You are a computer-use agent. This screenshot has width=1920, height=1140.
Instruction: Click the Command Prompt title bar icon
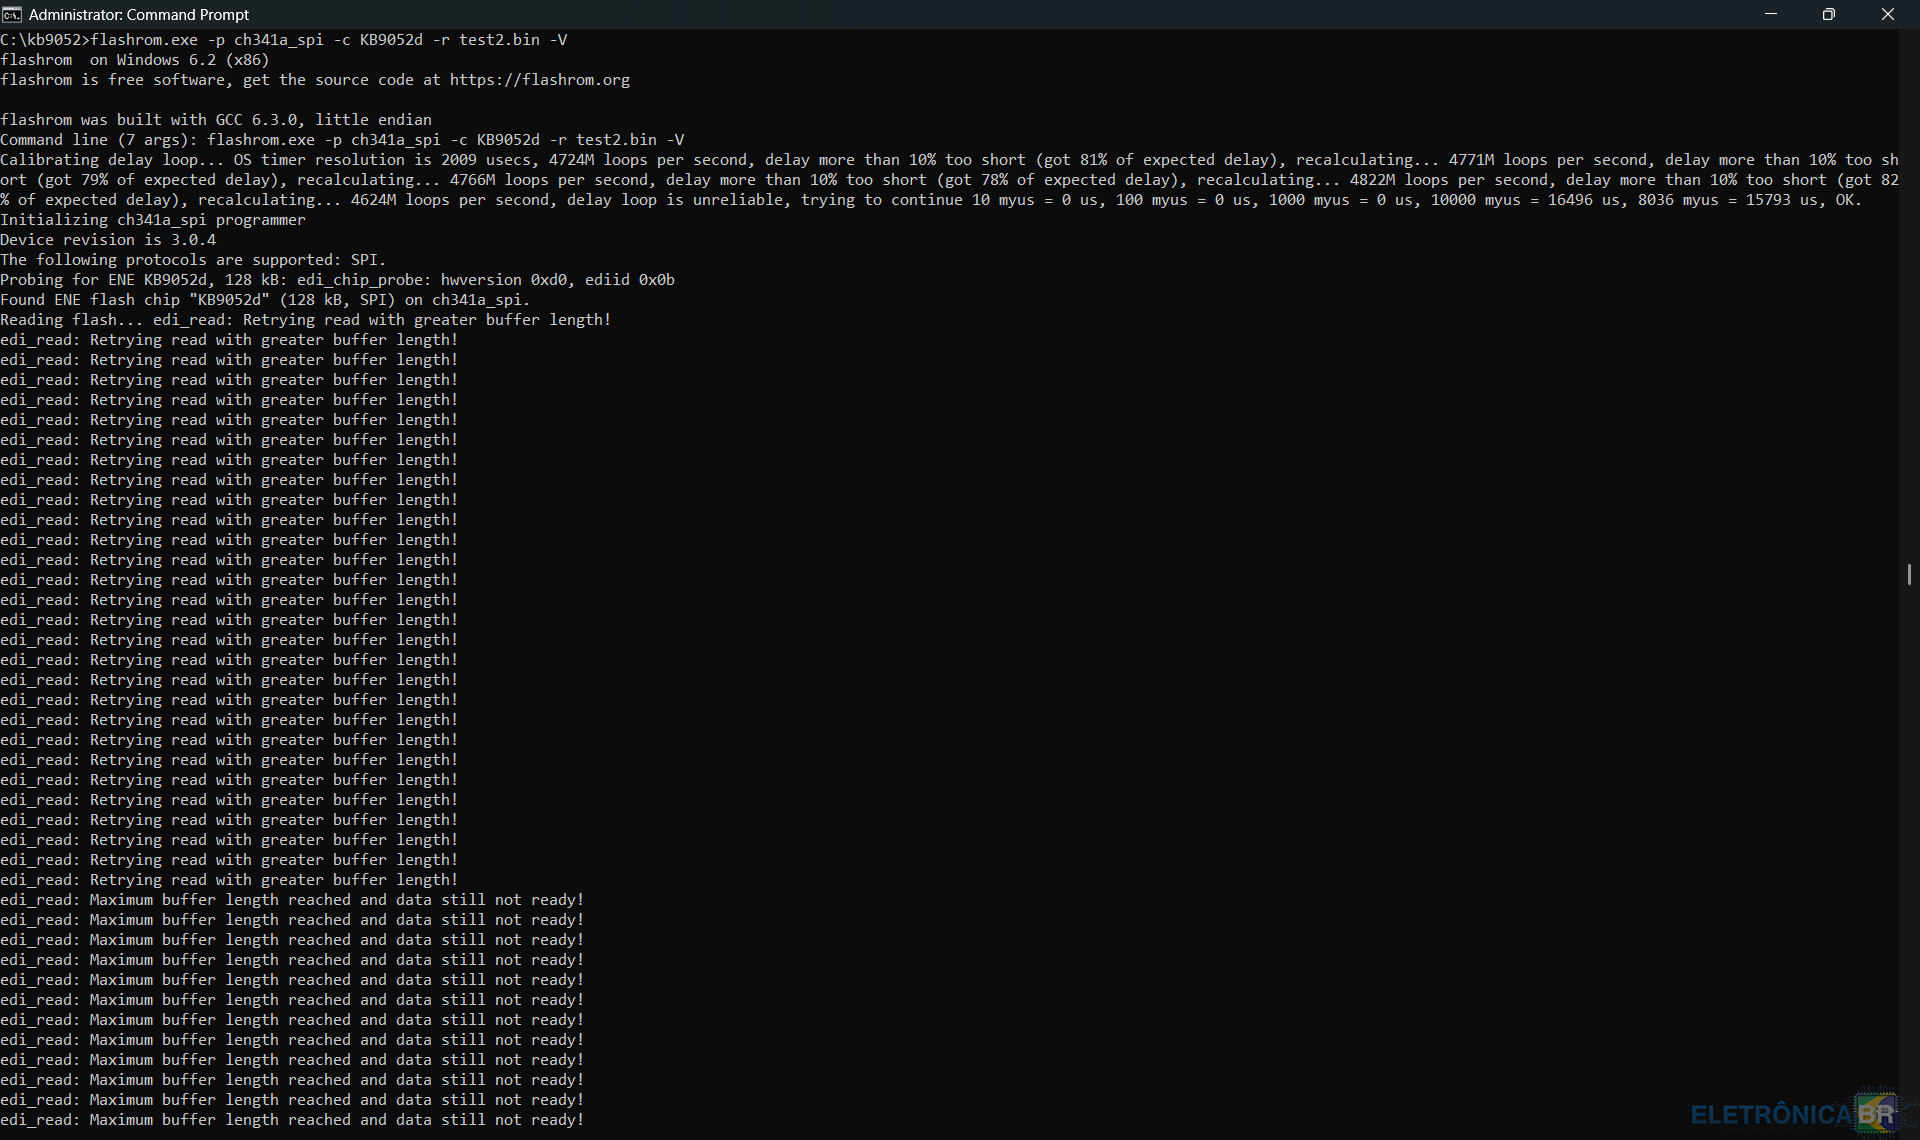pos(12,14)
